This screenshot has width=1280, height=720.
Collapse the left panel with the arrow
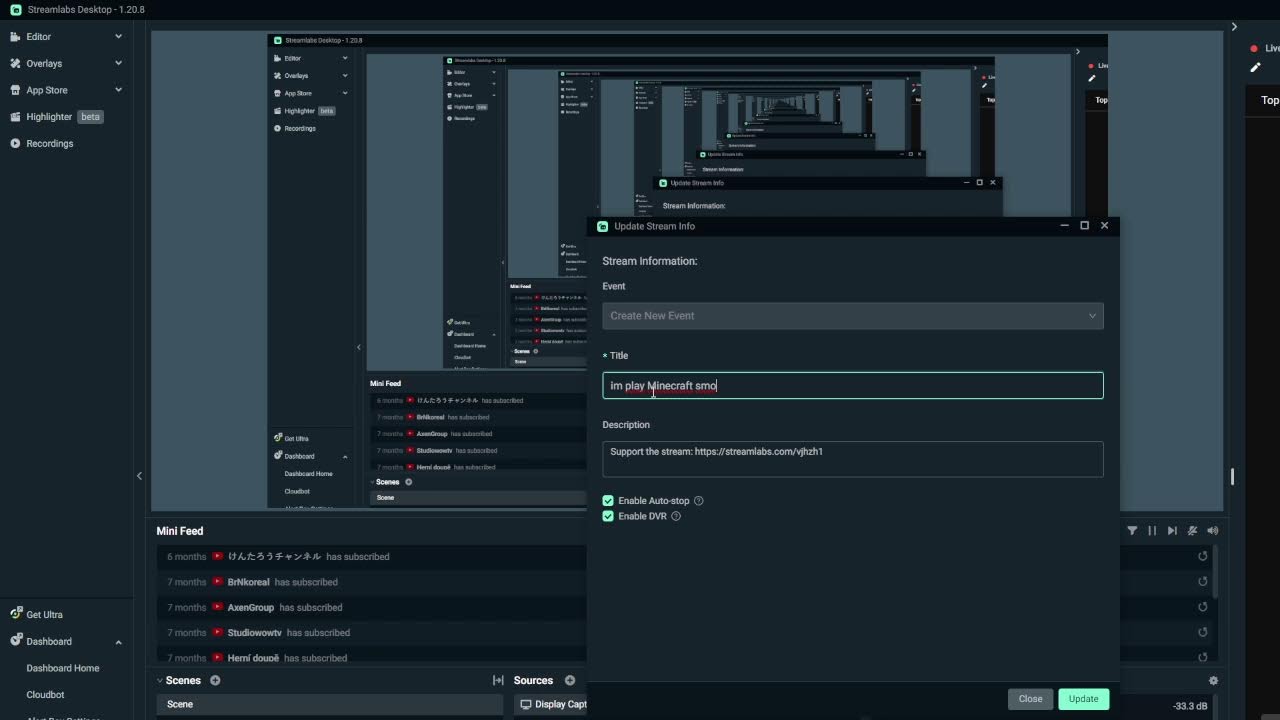pos(139,476)
